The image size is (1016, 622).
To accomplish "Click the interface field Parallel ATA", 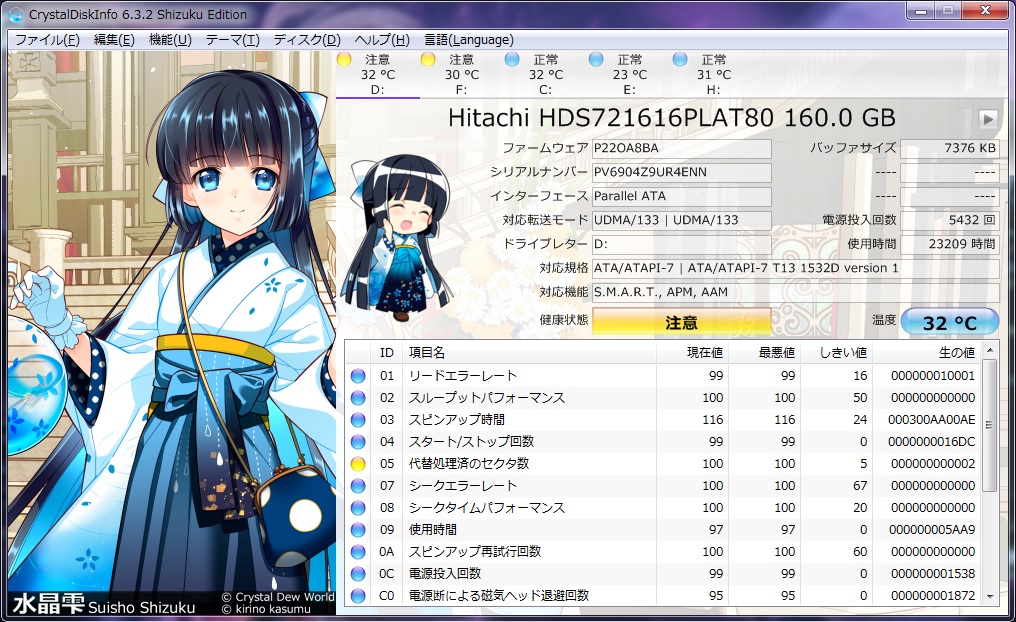I will click(x=682, y=196).
